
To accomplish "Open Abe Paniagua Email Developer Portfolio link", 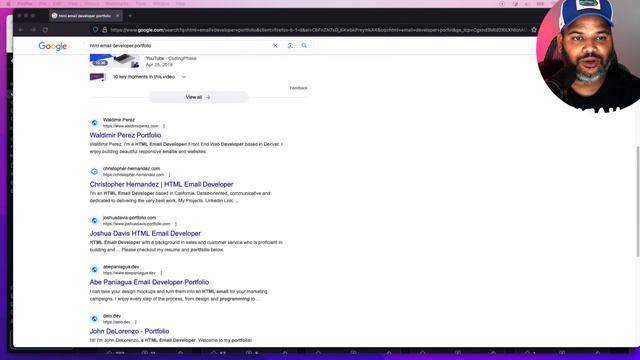I will tap(149, 282).
